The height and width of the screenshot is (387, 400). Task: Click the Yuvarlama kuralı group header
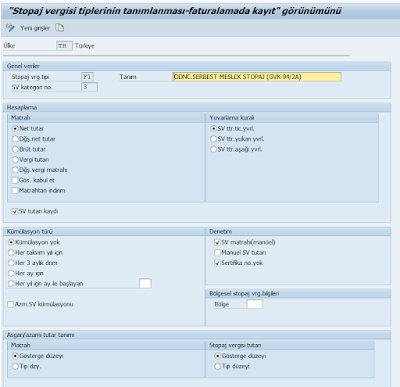[292, 118]
